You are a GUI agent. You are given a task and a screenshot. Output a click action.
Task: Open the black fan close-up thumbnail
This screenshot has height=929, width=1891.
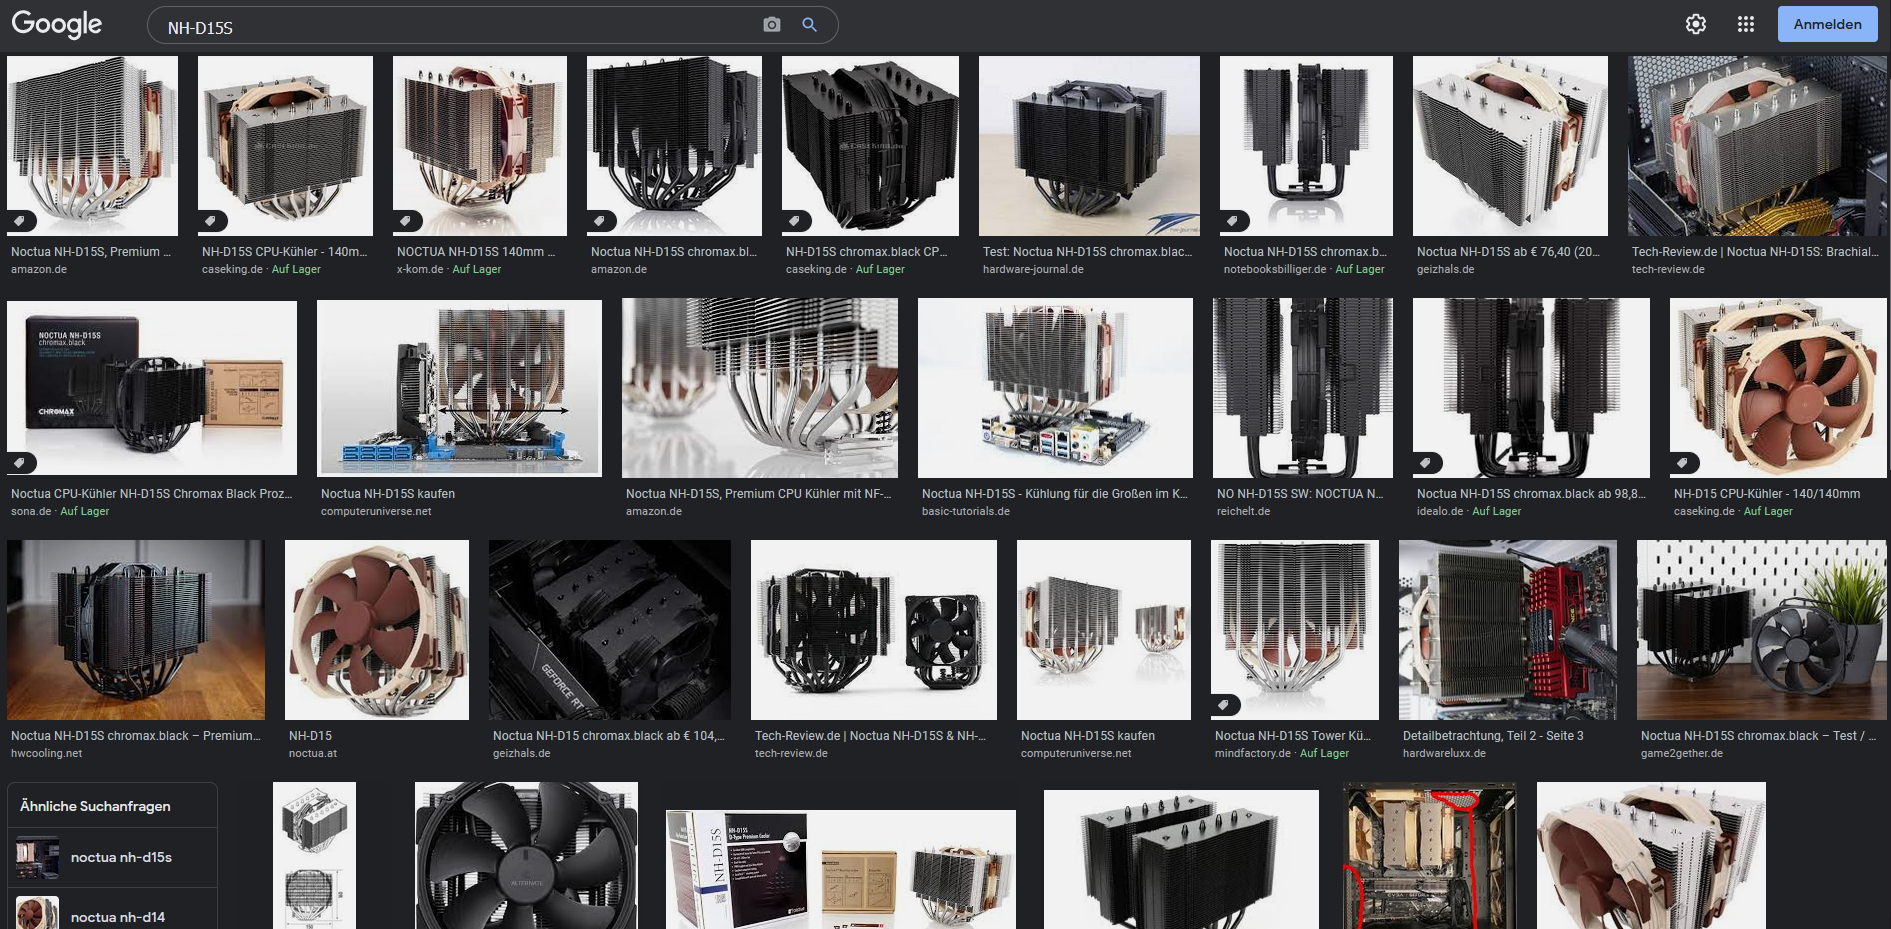pos(526,856)
